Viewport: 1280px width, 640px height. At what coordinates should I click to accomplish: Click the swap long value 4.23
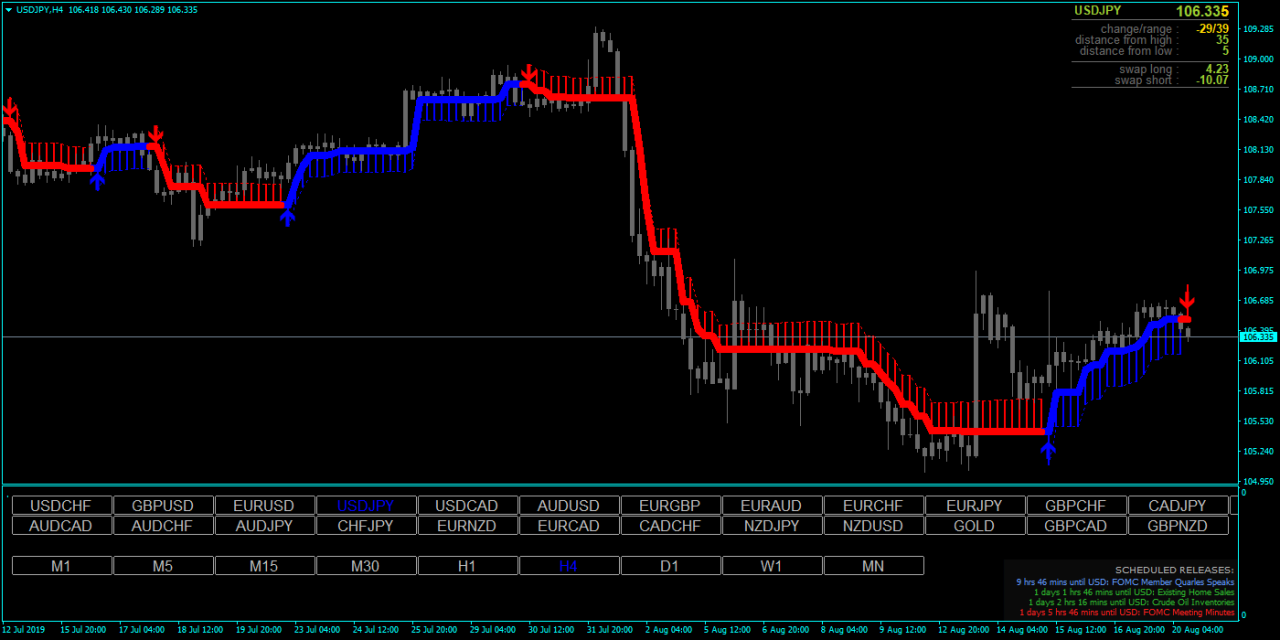(x=1217, y=69)
